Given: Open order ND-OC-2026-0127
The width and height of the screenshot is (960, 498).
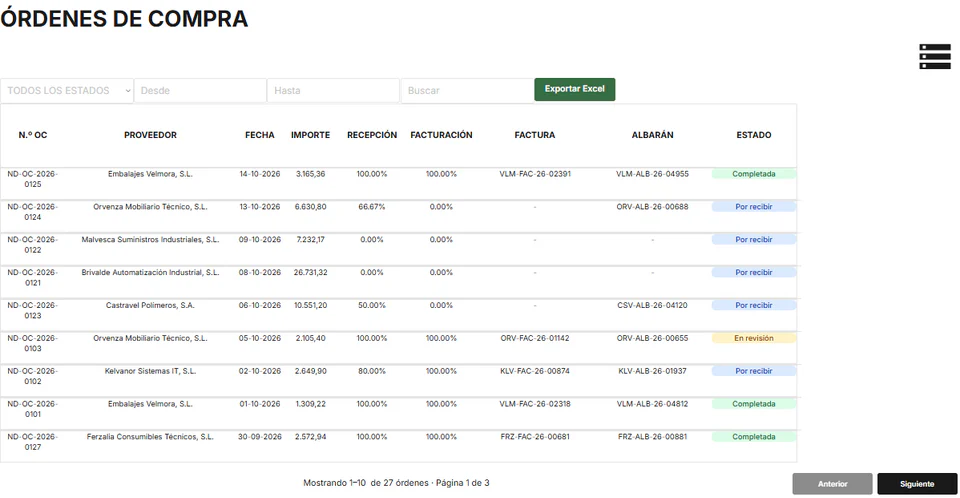Looking at the screenshot, I should click(x=33, y=442).
